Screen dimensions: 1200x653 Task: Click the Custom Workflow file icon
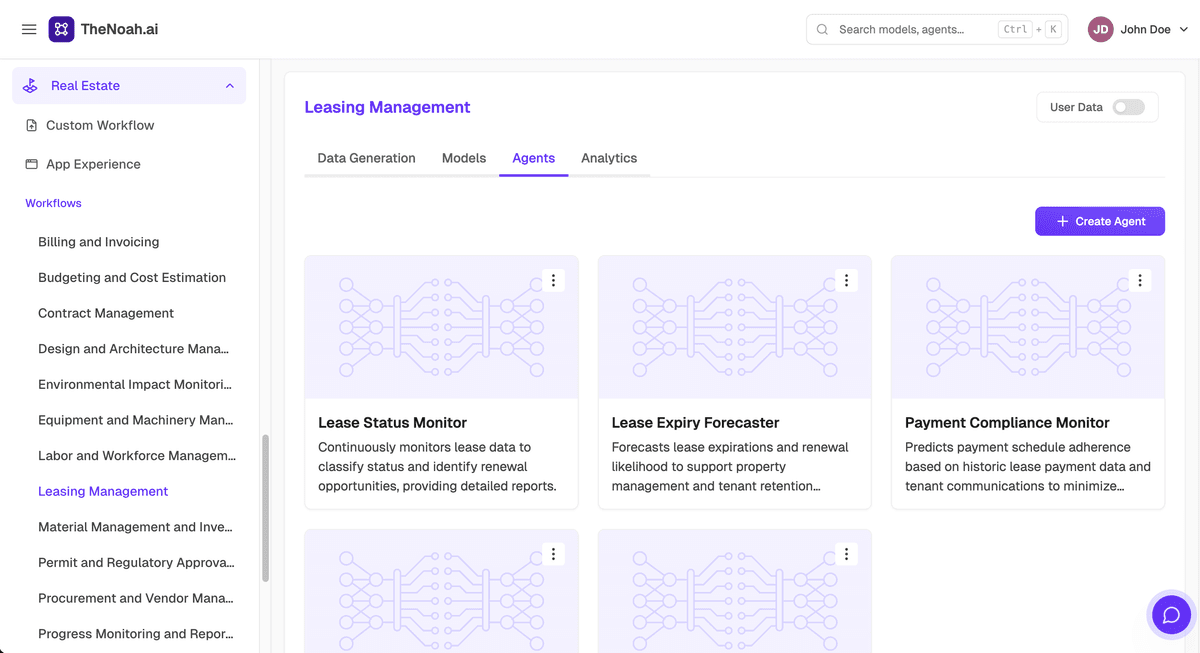pos(31,125)
